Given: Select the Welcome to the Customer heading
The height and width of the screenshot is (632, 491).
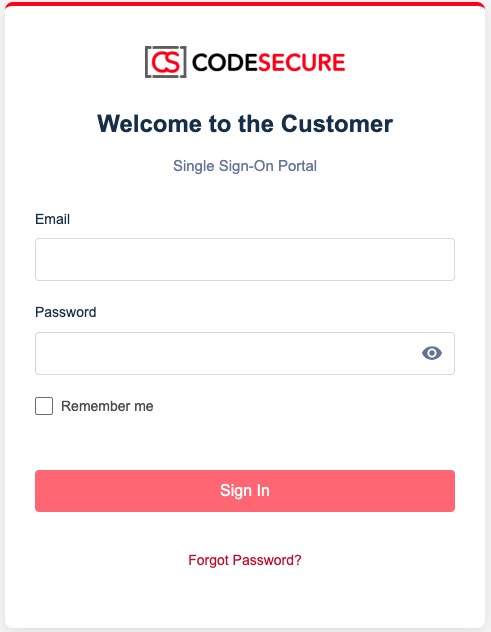Looking at the screenshot, I should 245,124.
